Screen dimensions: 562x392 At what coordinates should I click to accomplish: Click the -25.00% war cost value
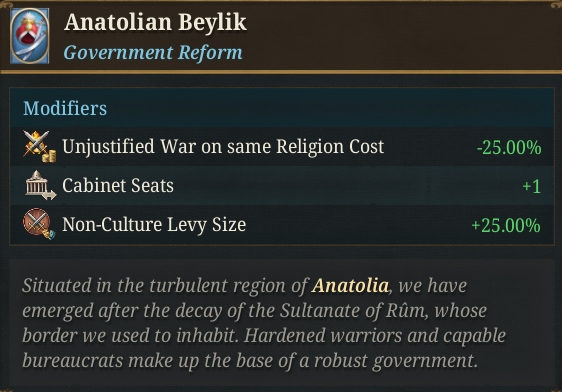click(x=509, y=147)
